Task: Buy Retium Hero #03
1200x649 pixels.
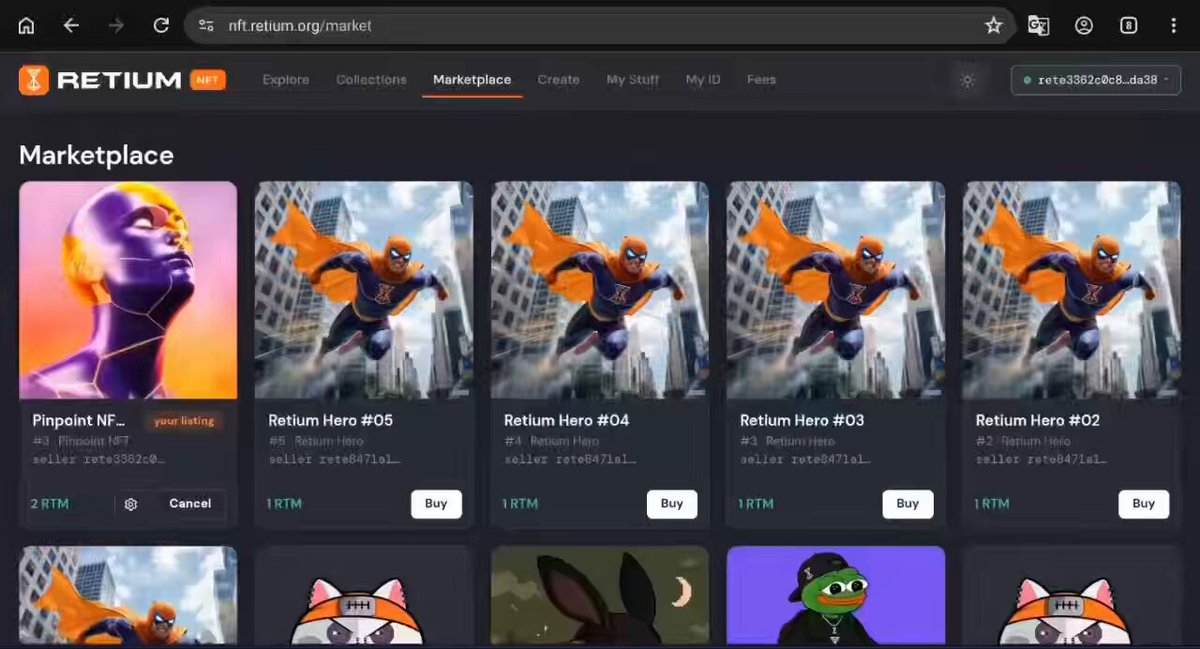Action: click(x=908, y=504)
